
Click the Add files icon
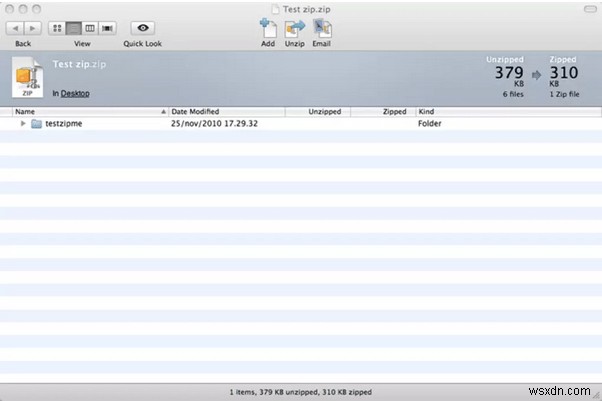pos(268,29)
